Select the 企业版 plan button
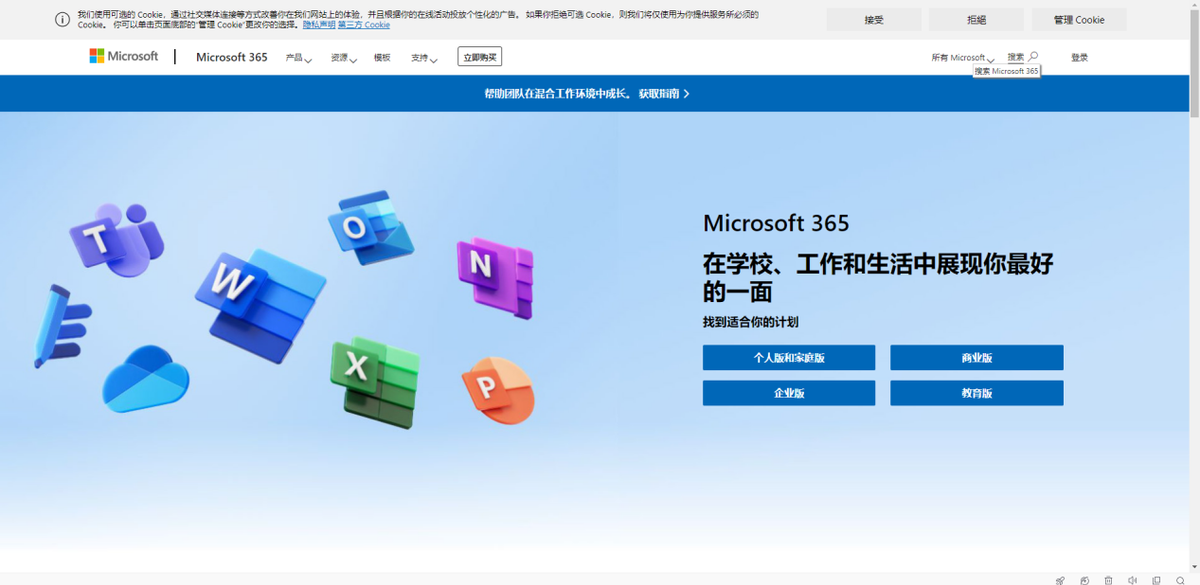 [789, 393]
